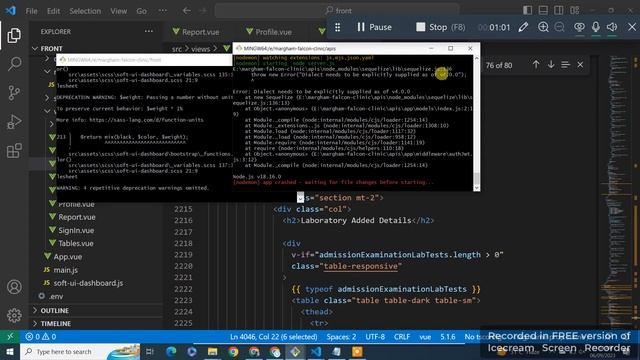Grab the recorder toolbar drag handle
Image resolution: width=640 pixels, height=360 pixels.
pyautogui.click(x=338, y=27)
